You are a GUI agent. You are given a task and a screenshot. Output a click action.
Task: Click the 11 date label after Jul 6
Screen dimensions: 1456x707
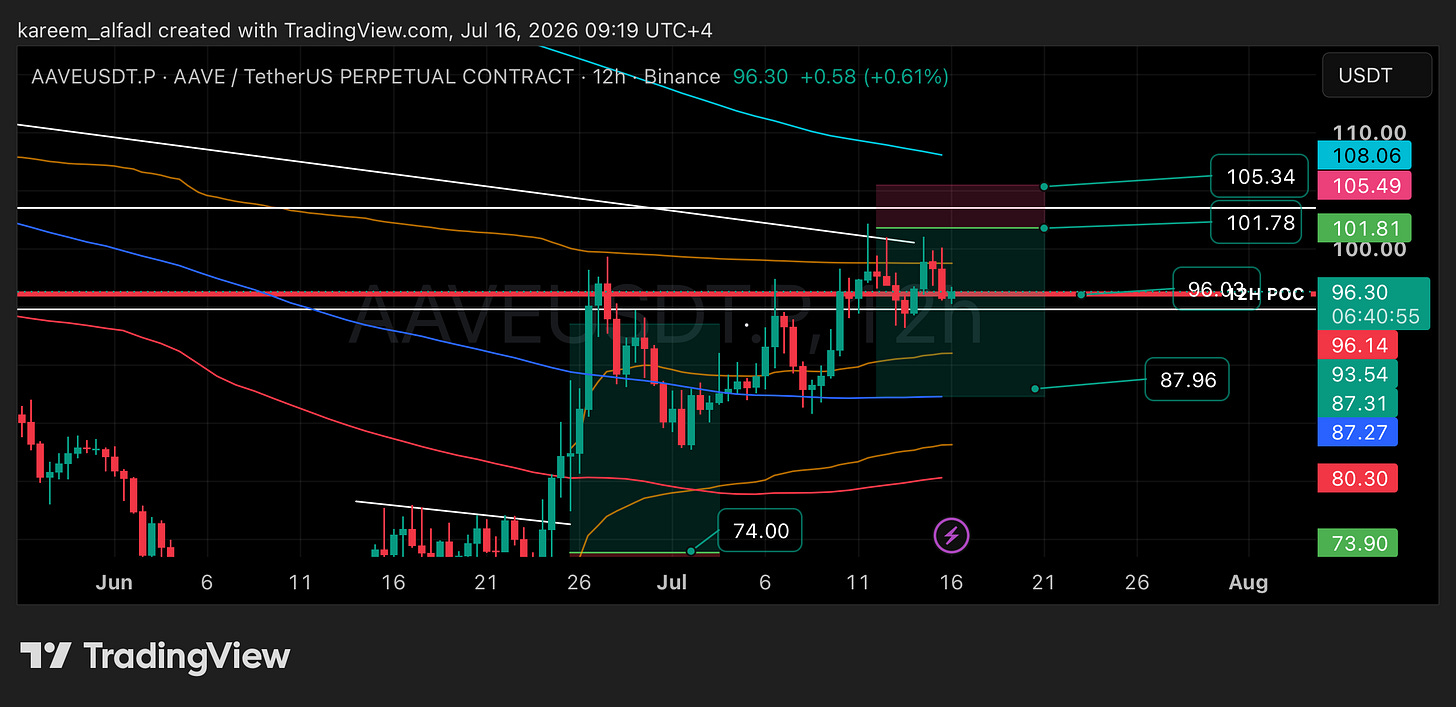tap(857, 583)
